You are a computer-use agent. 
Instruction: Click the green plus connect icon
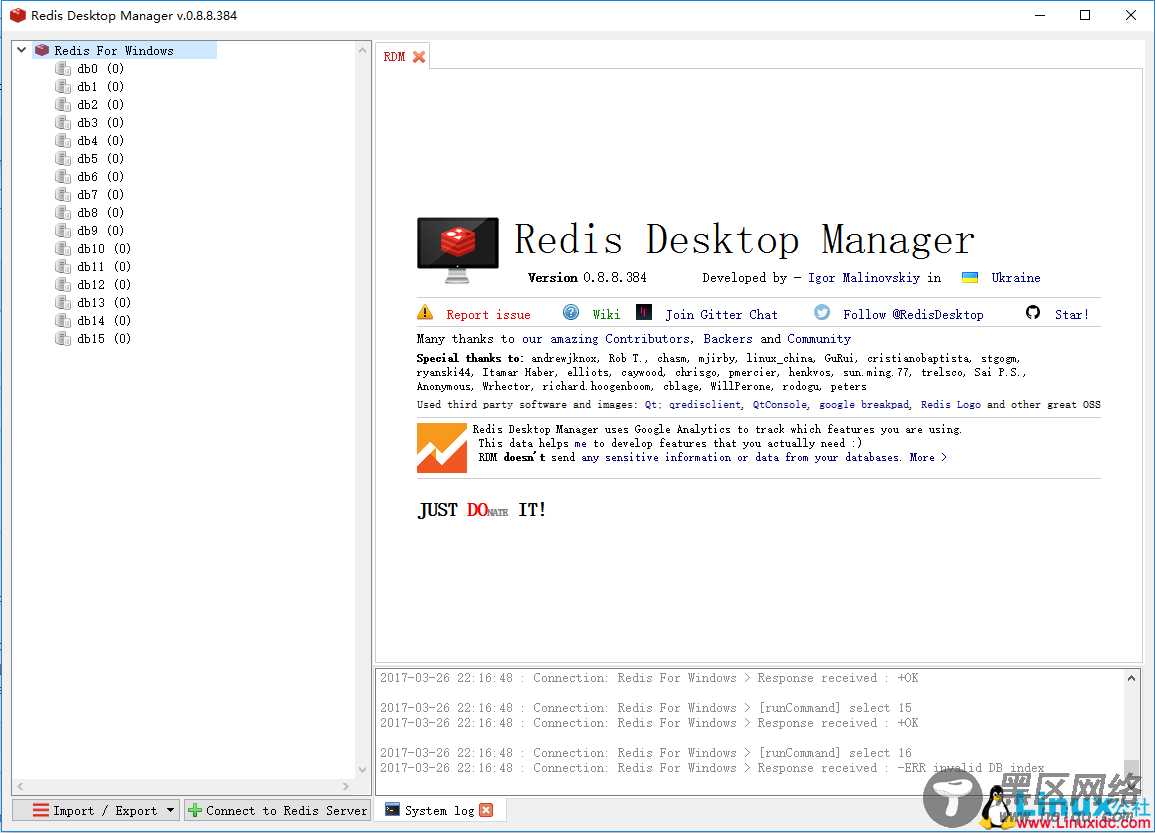(x=195, y=810)
